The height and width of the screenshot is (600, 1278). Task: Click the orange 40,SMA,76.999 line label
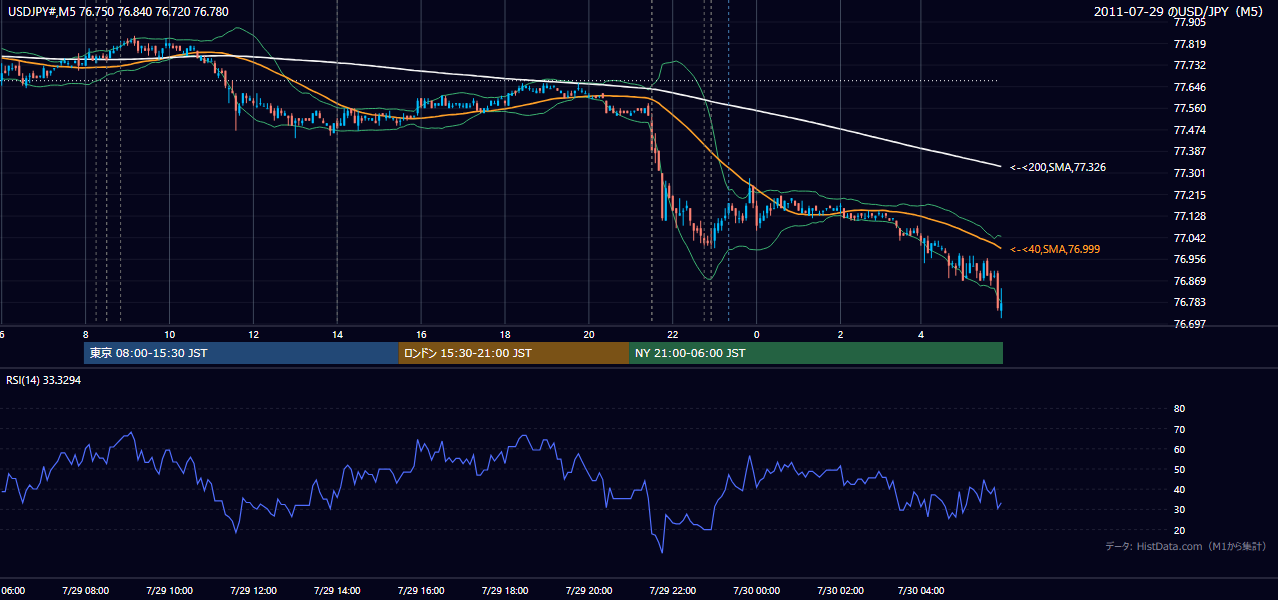click(x=1055, y=249)
